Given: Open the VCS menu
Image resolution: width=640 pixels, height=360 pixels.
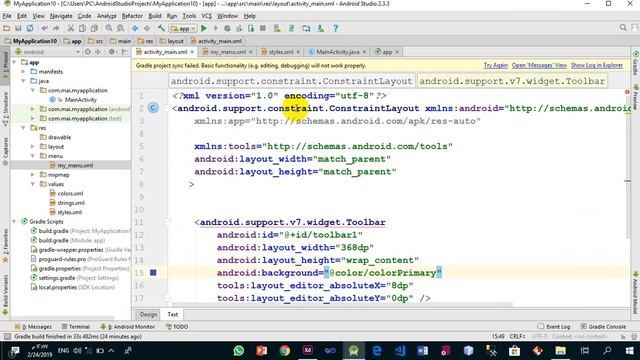Looking at the screenshot, I should tap(207, 16).
